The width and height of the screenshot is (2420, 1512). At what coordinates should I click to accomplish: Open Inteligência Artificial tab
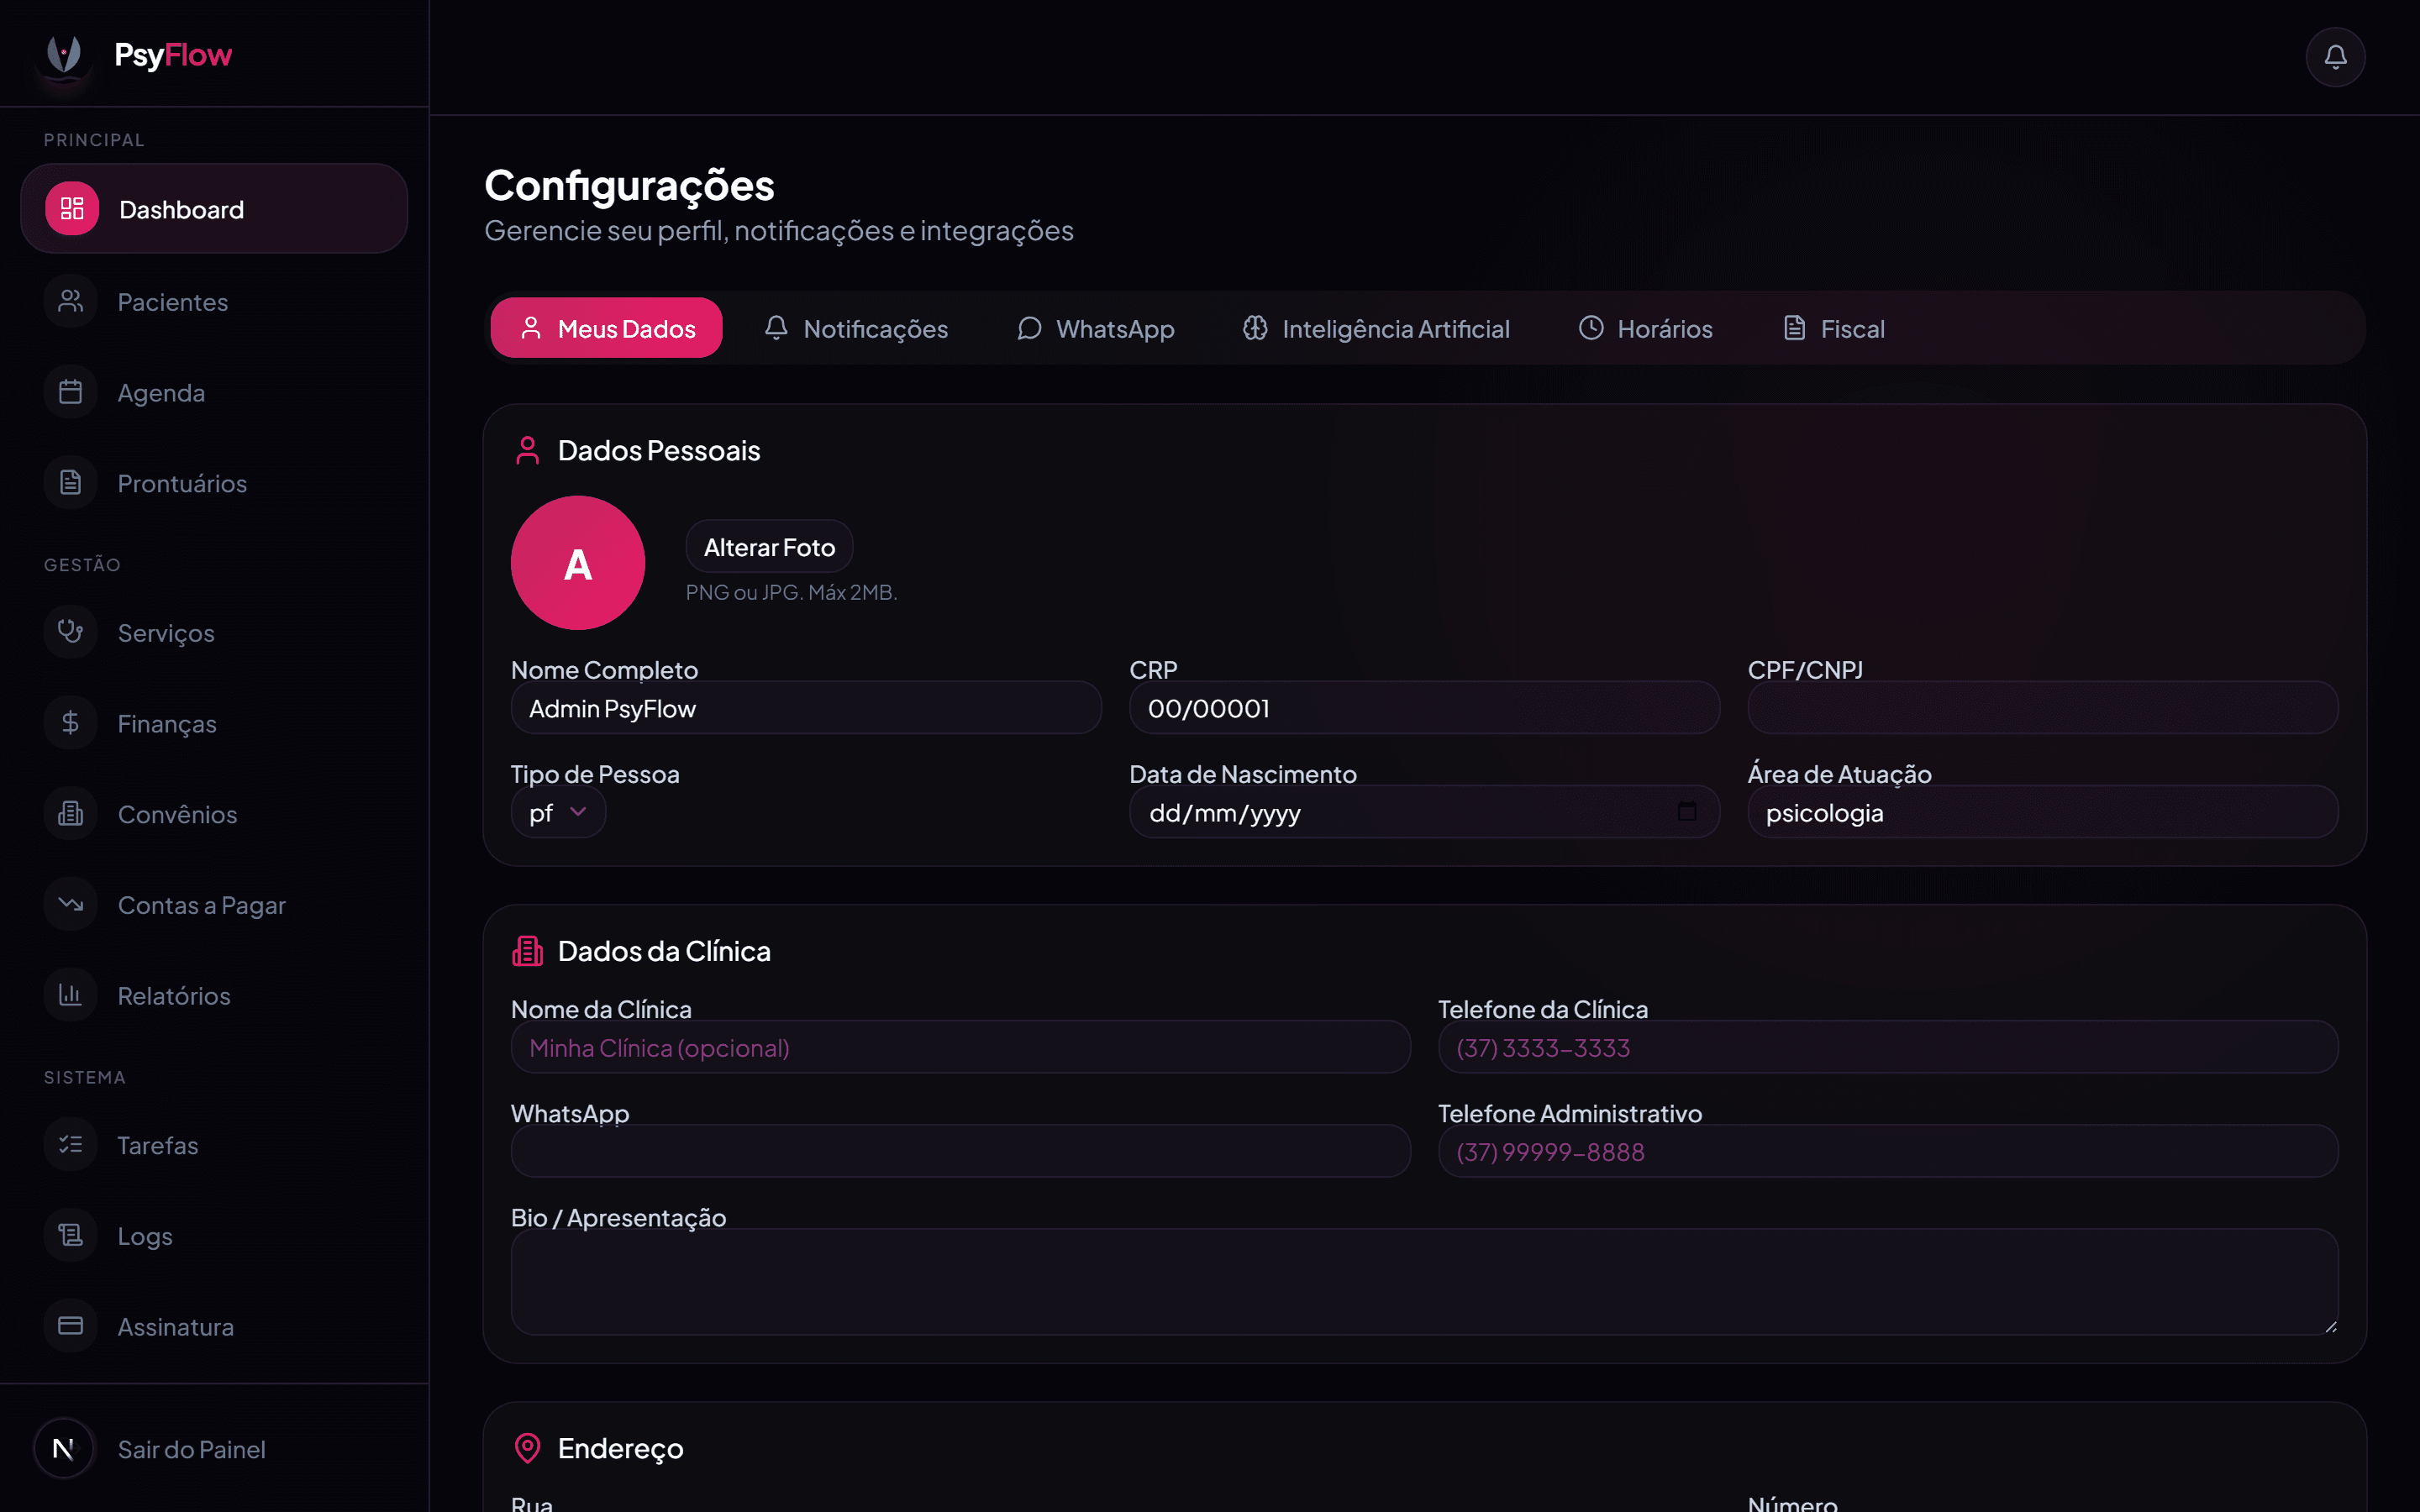[1376, 328]
